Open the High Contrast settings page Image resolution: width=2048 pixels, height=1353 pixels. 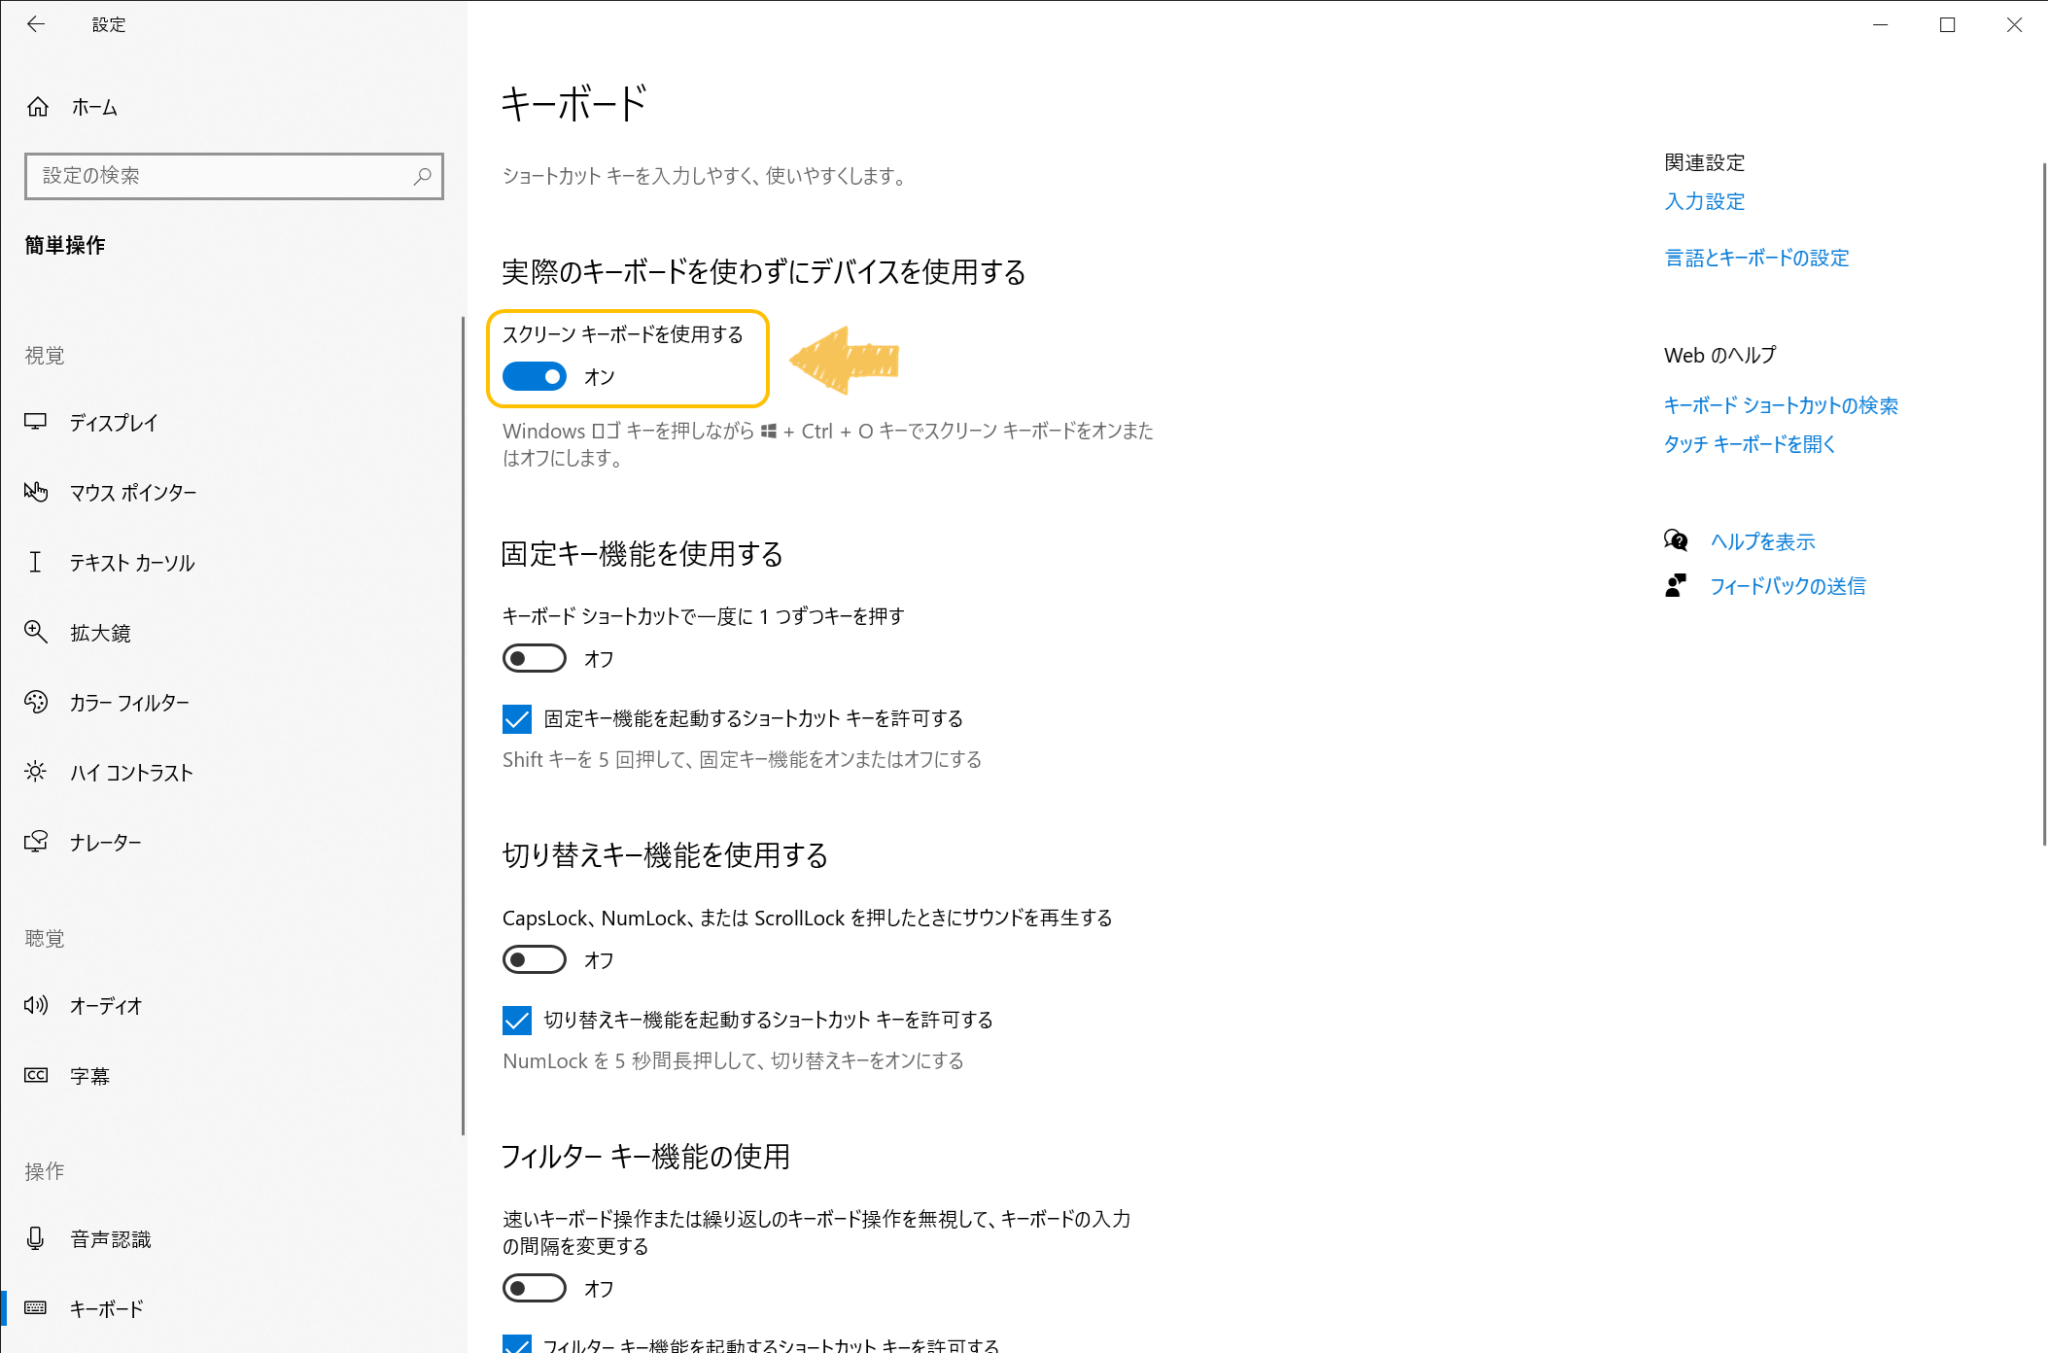(131, 773)
